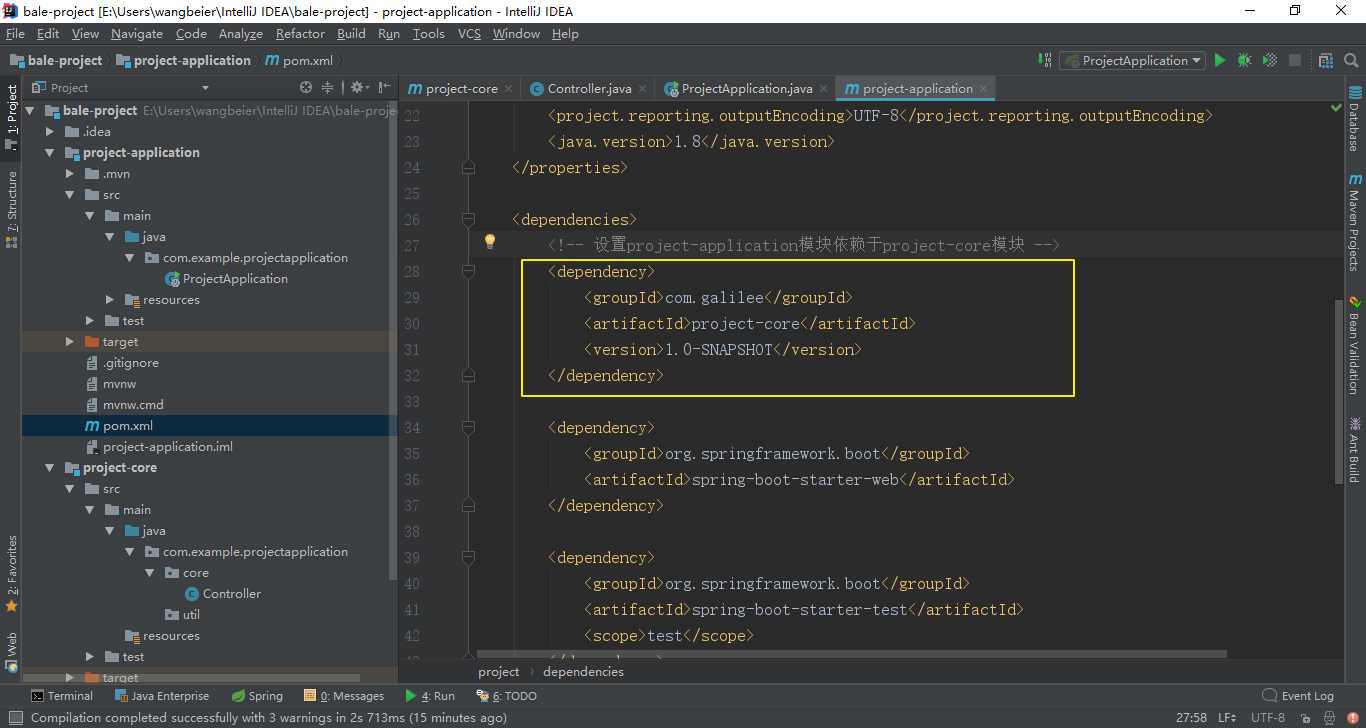Screen dimensions: 1366x728
Task: Open the Run tool window
Action: point(430,696)
